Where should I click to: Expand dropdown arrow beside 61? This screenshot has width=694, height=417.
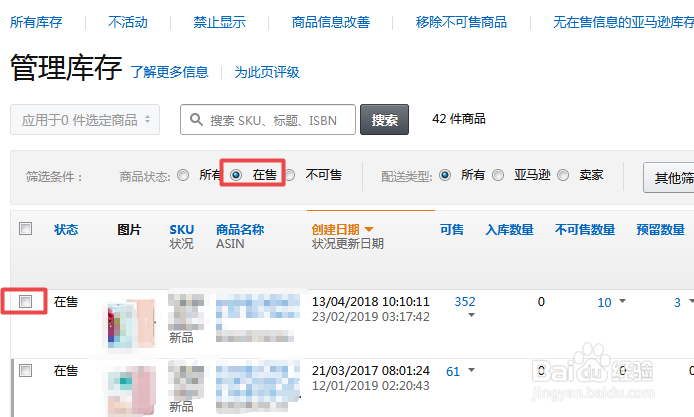click(471, 370)
